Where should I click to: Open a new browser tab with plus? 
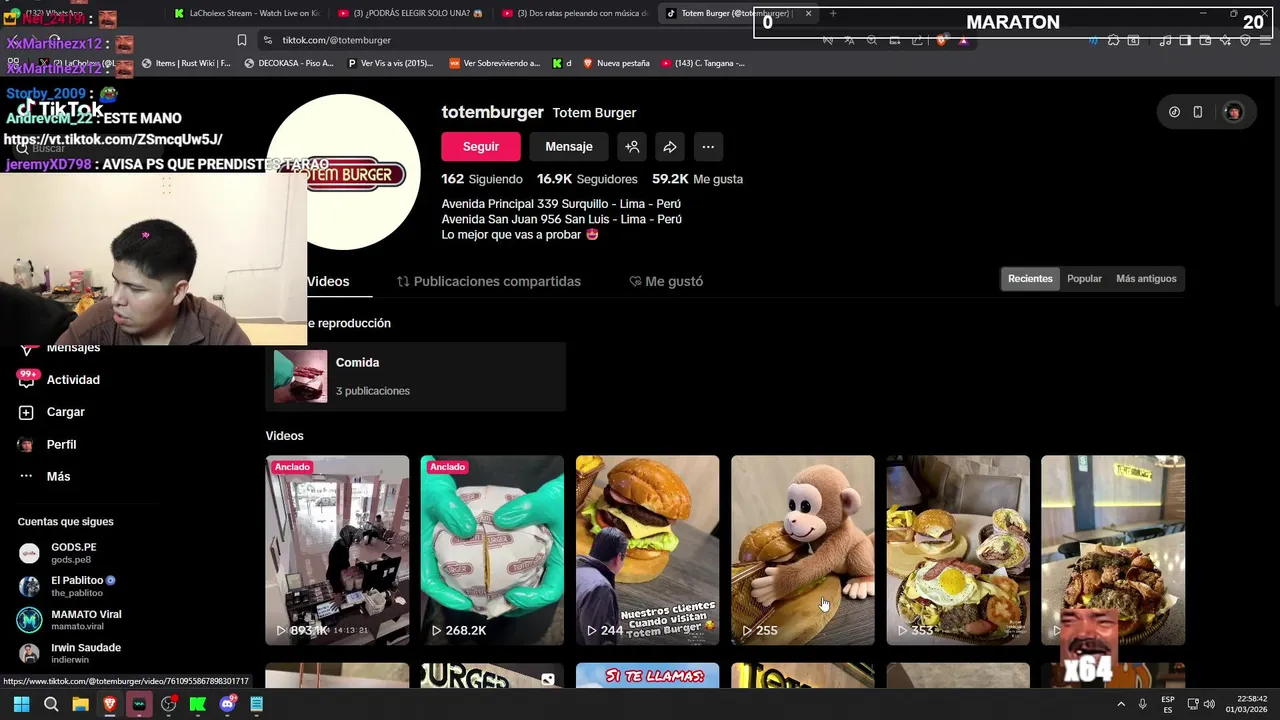point(833,13)
